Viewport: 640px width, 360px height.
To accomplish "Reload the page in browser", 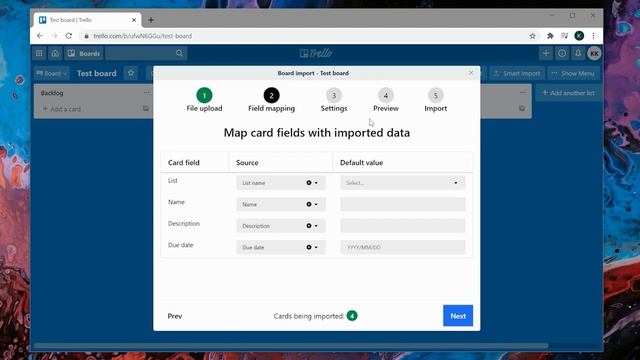I will (69, 36).
